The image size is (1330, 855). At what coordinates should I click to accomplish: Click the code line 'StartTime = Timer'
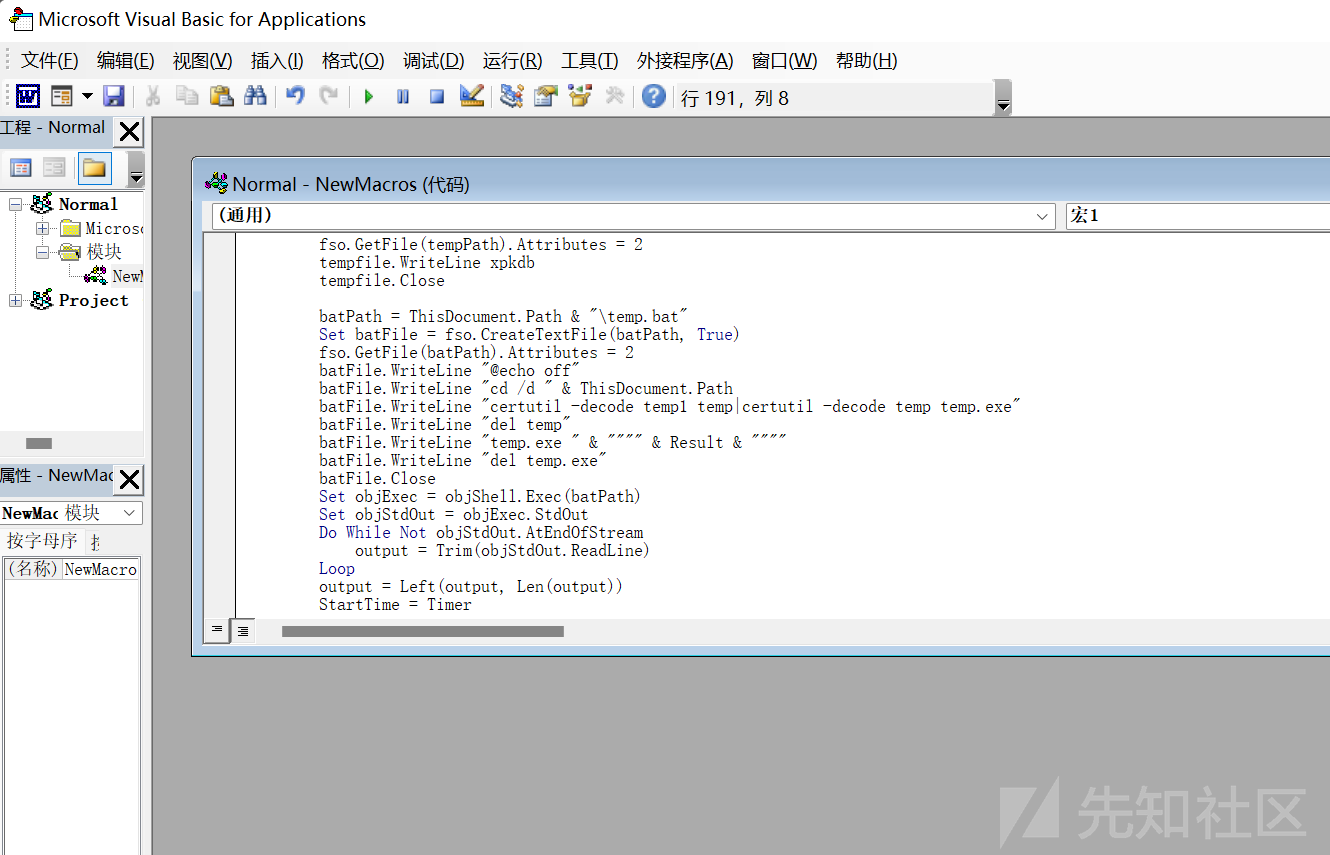(395, 605)
